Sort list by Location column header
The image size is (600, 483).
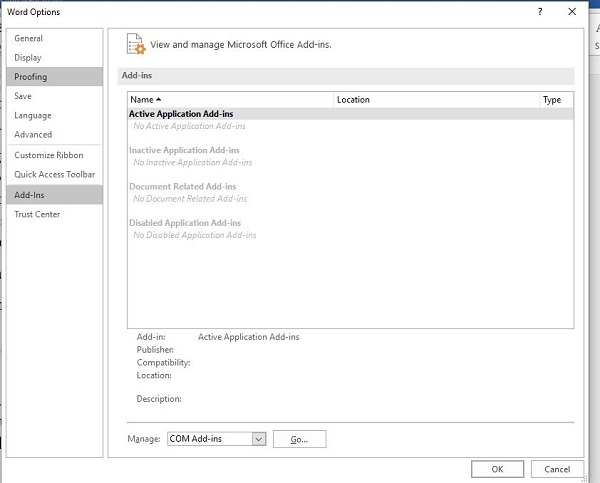click(x=435, y=100)
